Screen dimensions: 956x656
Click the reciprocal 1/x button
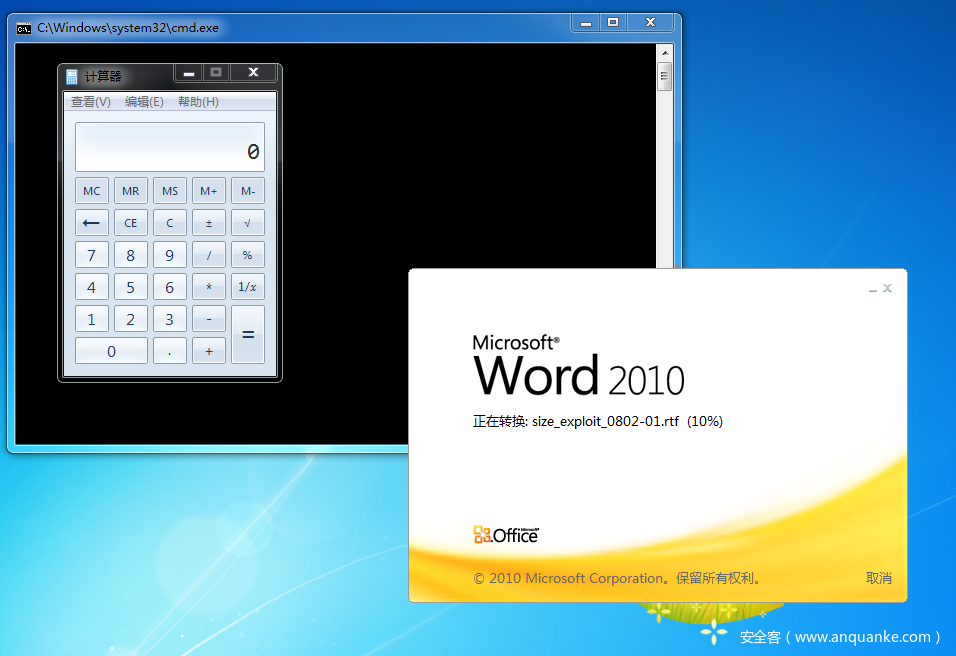(x=247, y=288)
